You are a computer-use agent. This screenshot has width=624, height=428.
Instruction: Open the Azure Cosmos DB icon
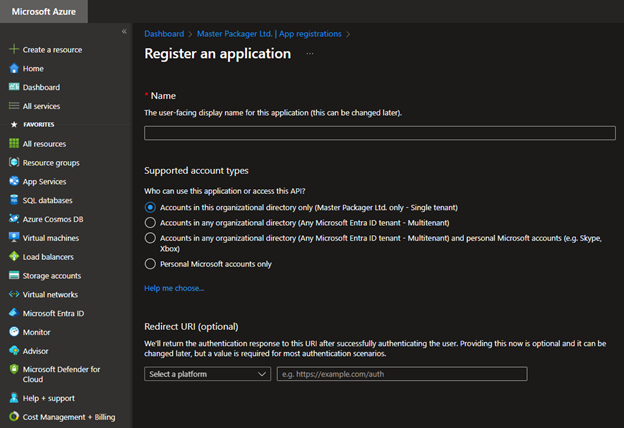click(14, 219)
